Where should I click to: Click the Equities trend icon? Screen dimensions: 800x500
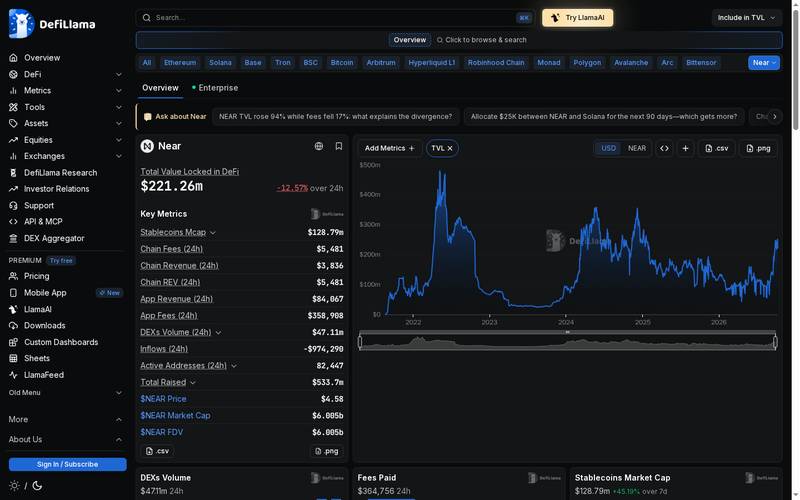click(13, 140)
